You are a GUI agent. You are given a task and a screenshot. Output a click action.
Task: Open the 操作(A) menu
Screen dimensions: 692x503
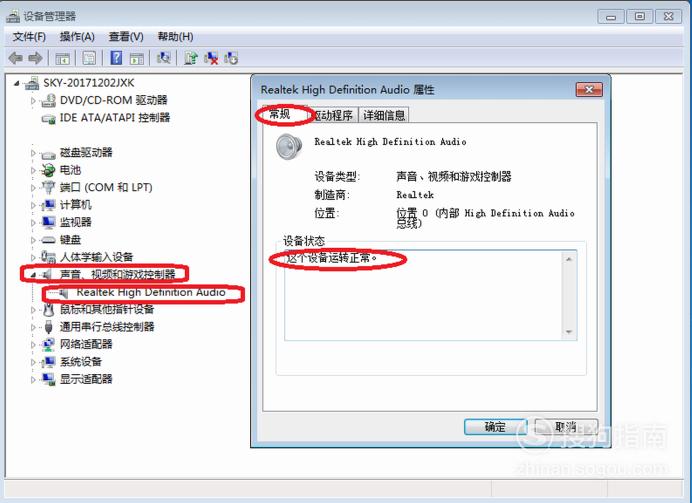[77, 37]
